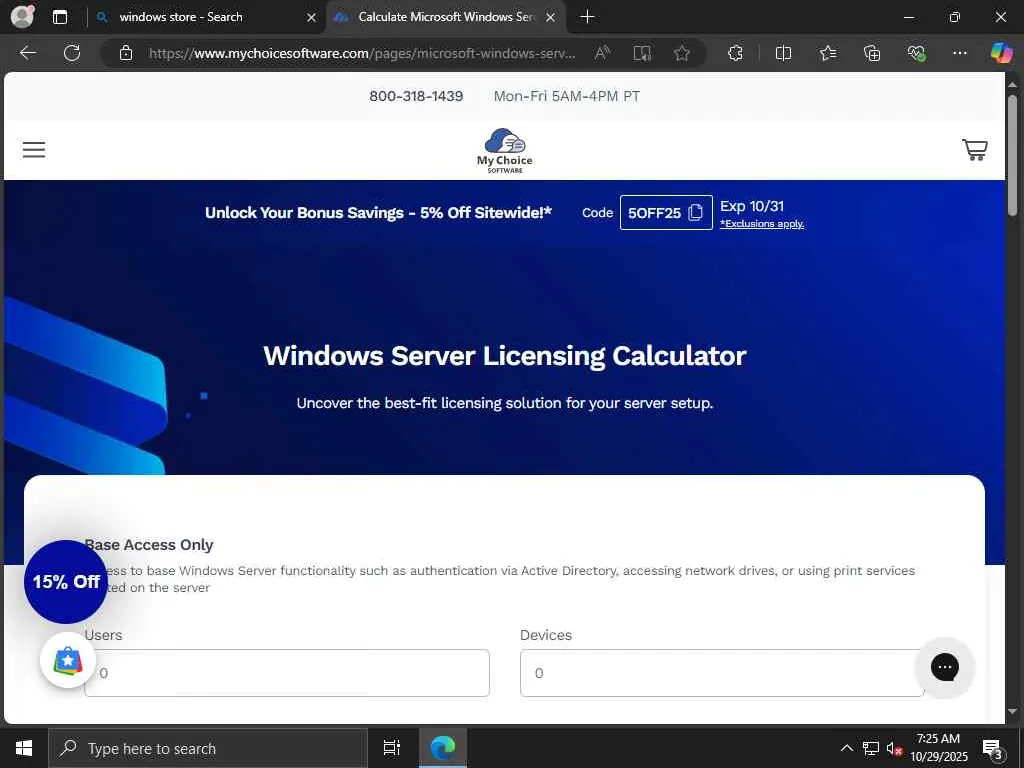Click the muted volume tray icon
The height and width of the screenshot is (768, 1024).
pyautogui.click(x=894, y=748)
